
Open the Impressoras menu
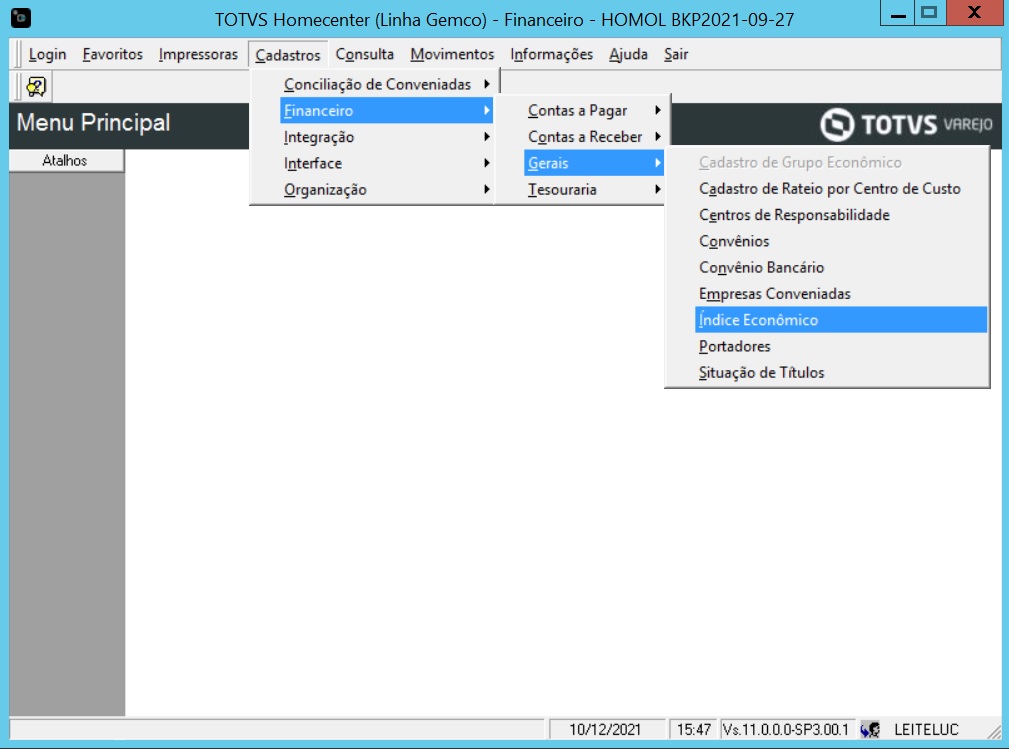(x=198, y=55)
